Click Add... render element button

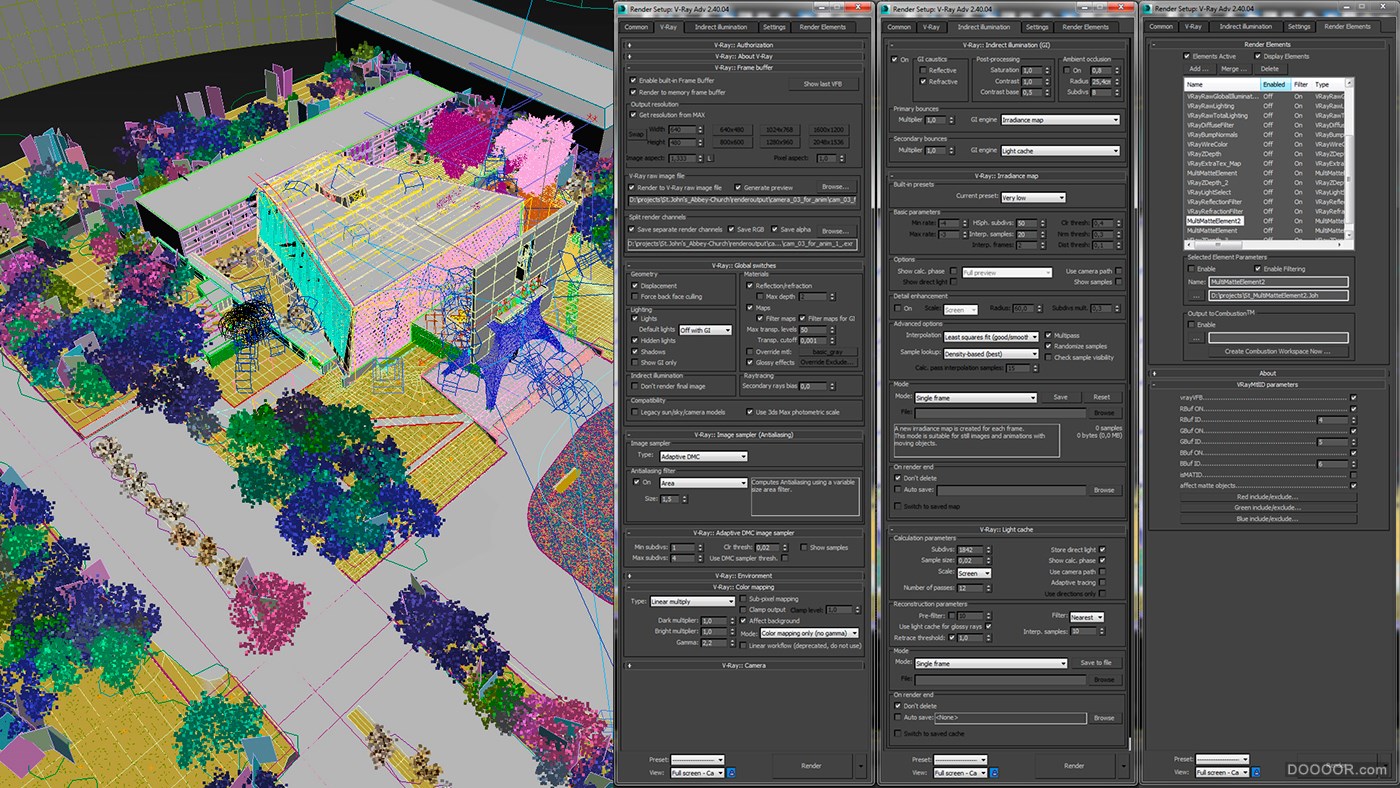point(1198,69)
